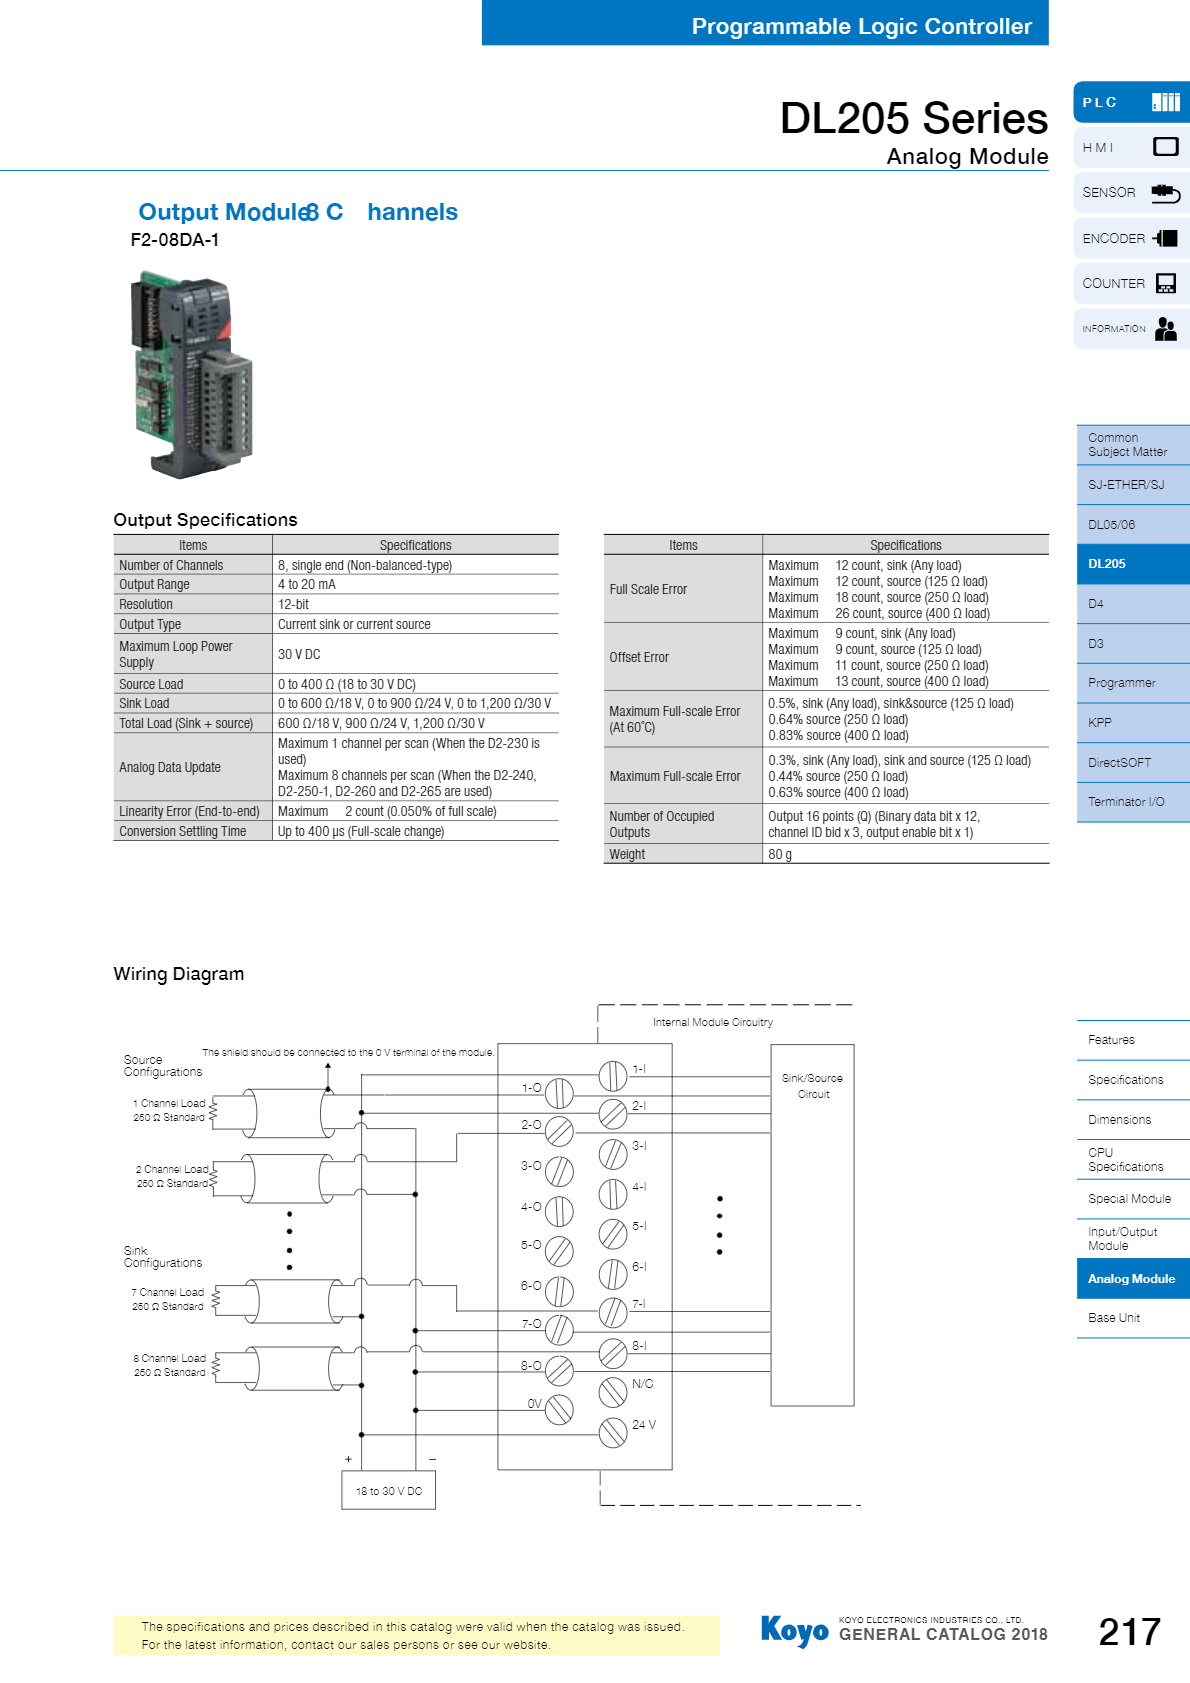The image size is (1190, 1683).
Task: Click the HMI screen icon
Action: pyautogui.click(x=1165, y=147)
